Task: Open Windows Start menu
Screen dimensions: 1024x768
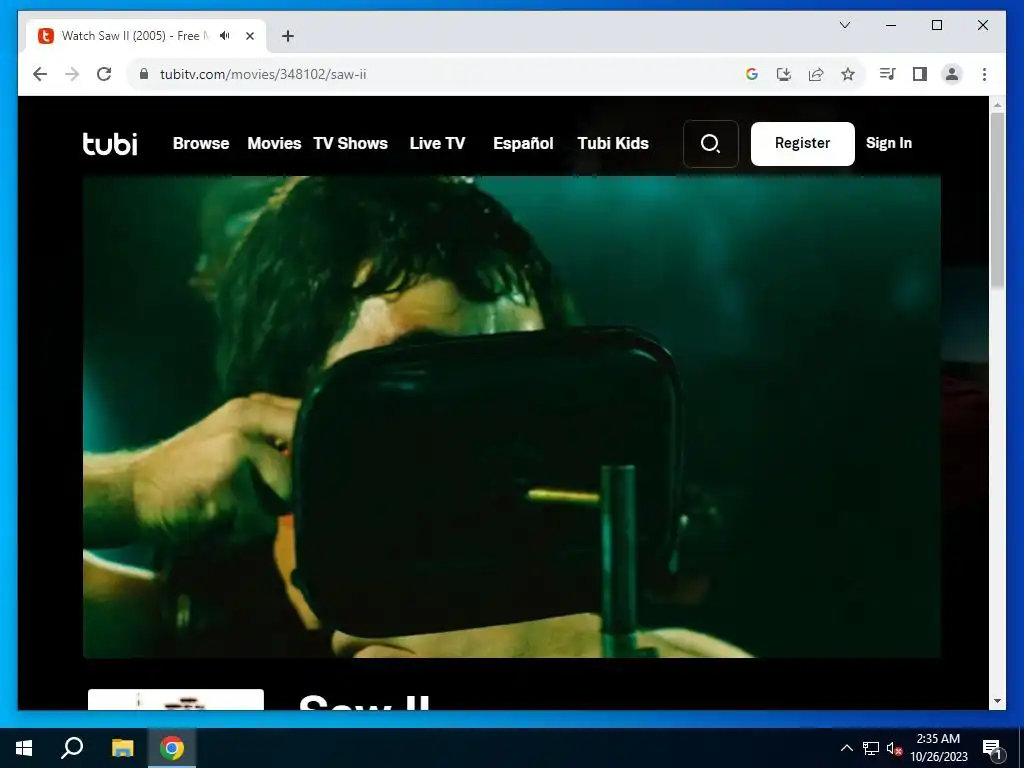Action: pos(24,748)
